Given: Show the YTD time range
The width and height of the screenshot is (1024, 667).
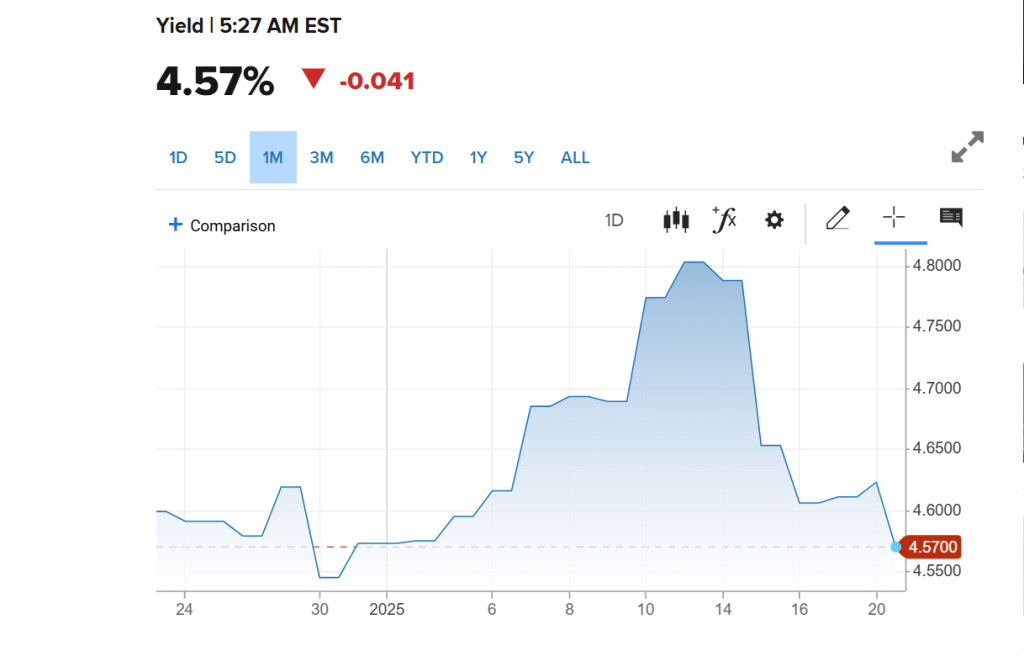Looking at the screenshot, I should pyautogui.click(x=427, y=157).
